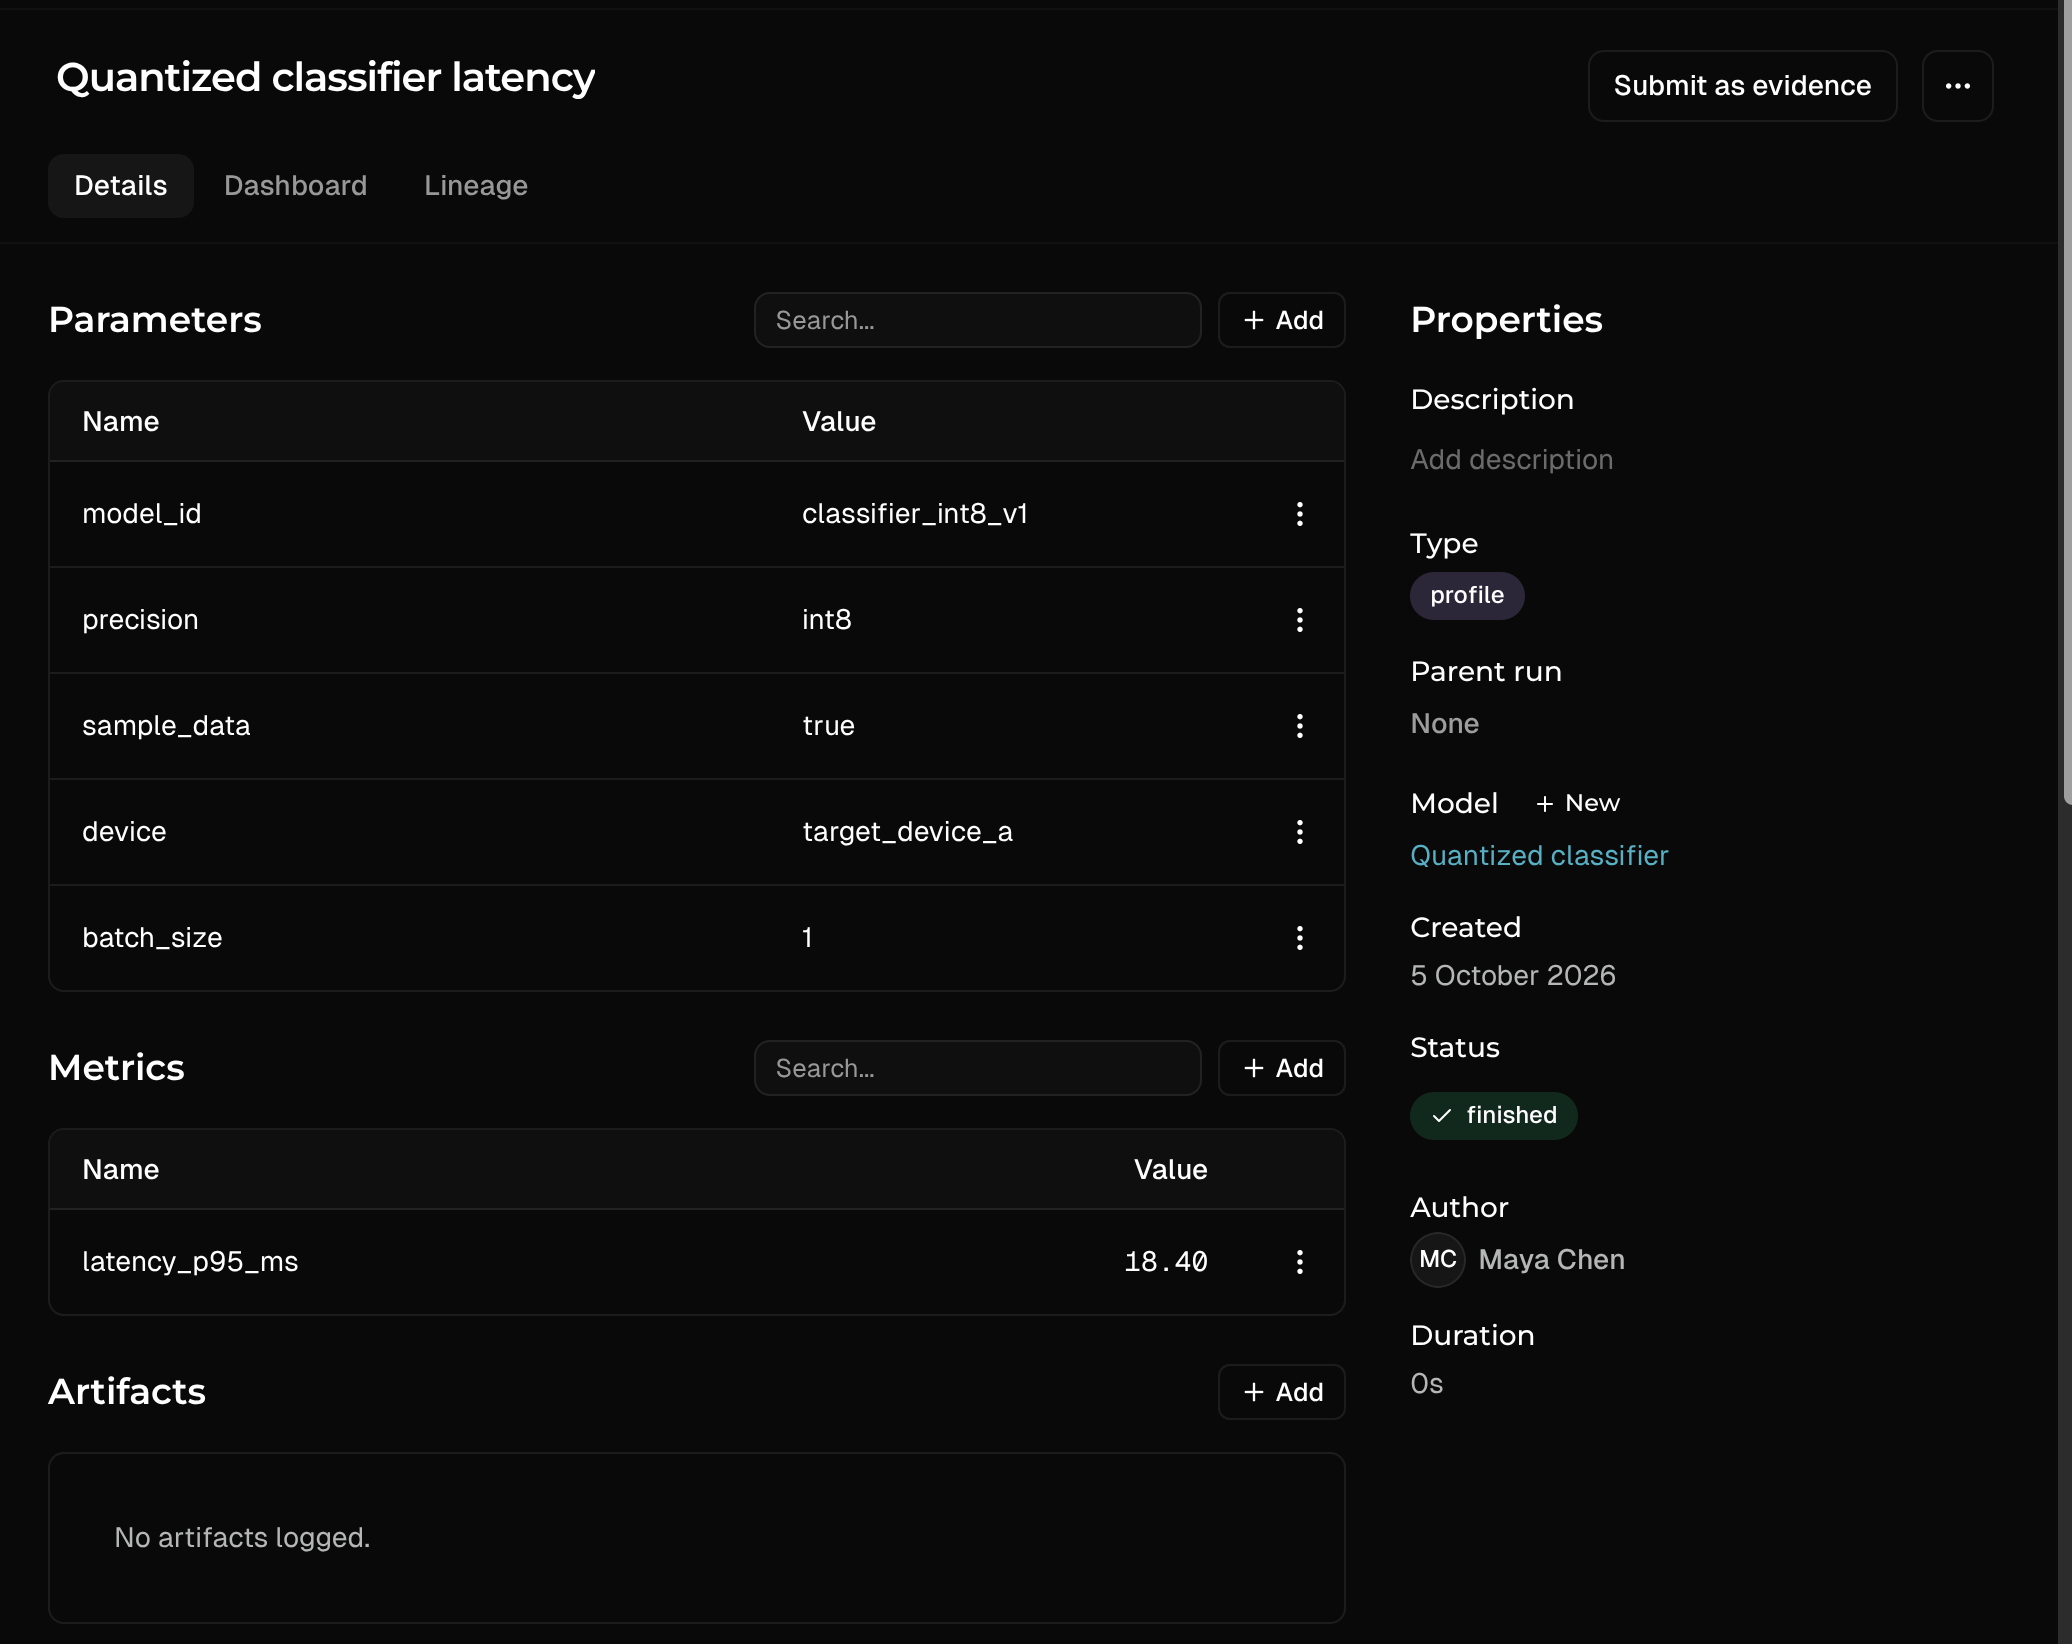Click the model_id parameter name

141,514
